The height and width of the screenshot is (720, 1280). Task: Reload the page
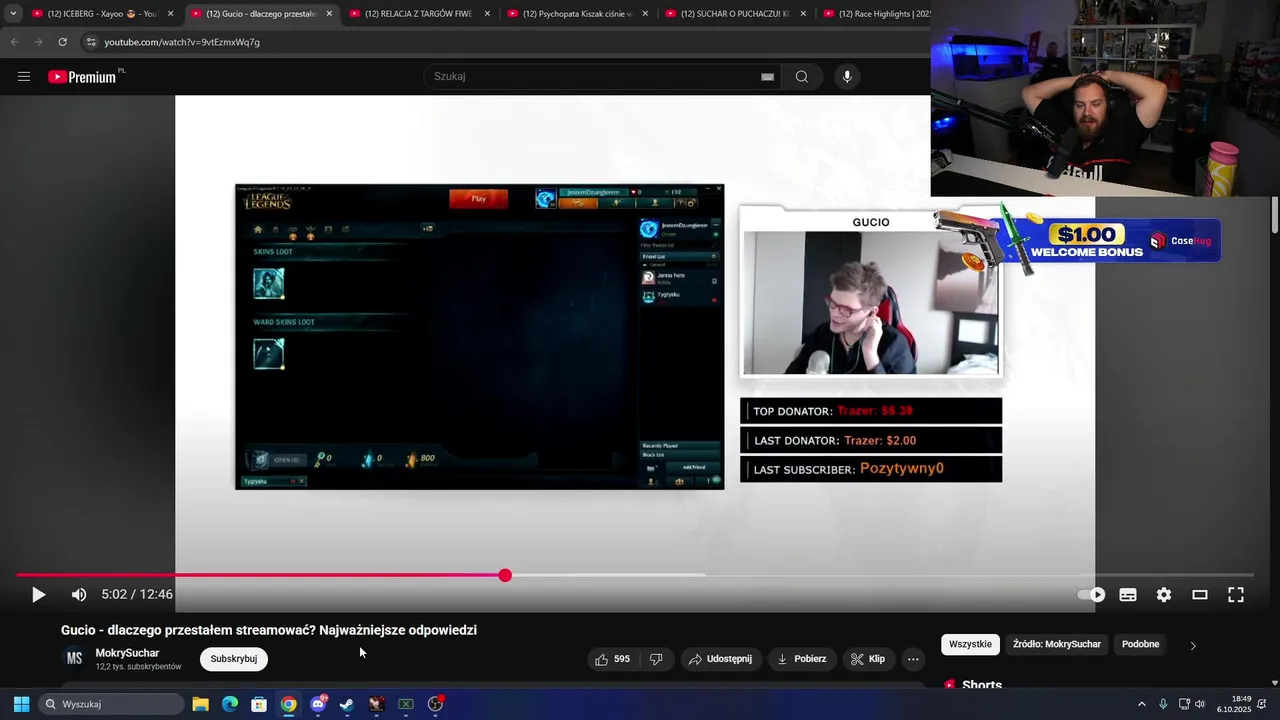click(62, 42)
